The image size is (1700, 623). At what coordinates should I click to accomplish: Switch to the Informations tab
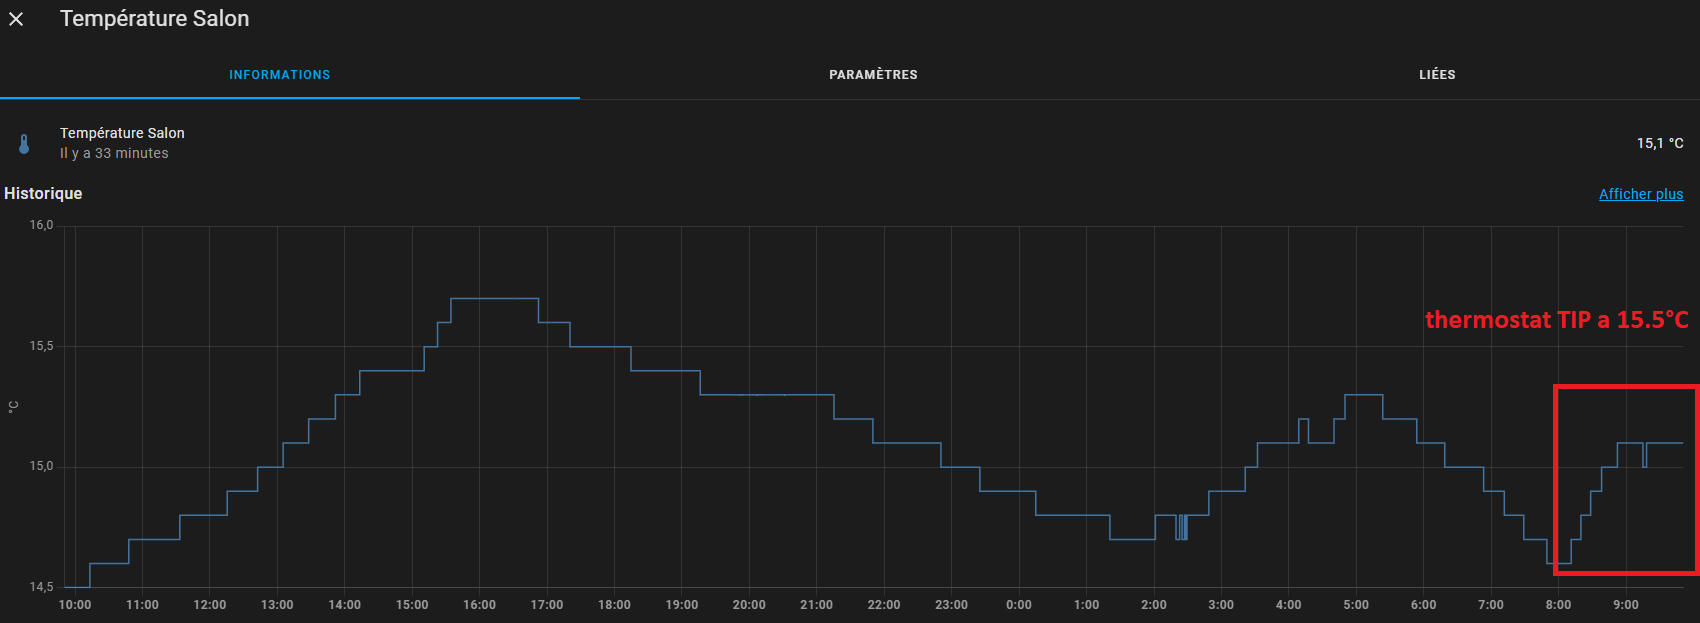[x=279, y=75]
